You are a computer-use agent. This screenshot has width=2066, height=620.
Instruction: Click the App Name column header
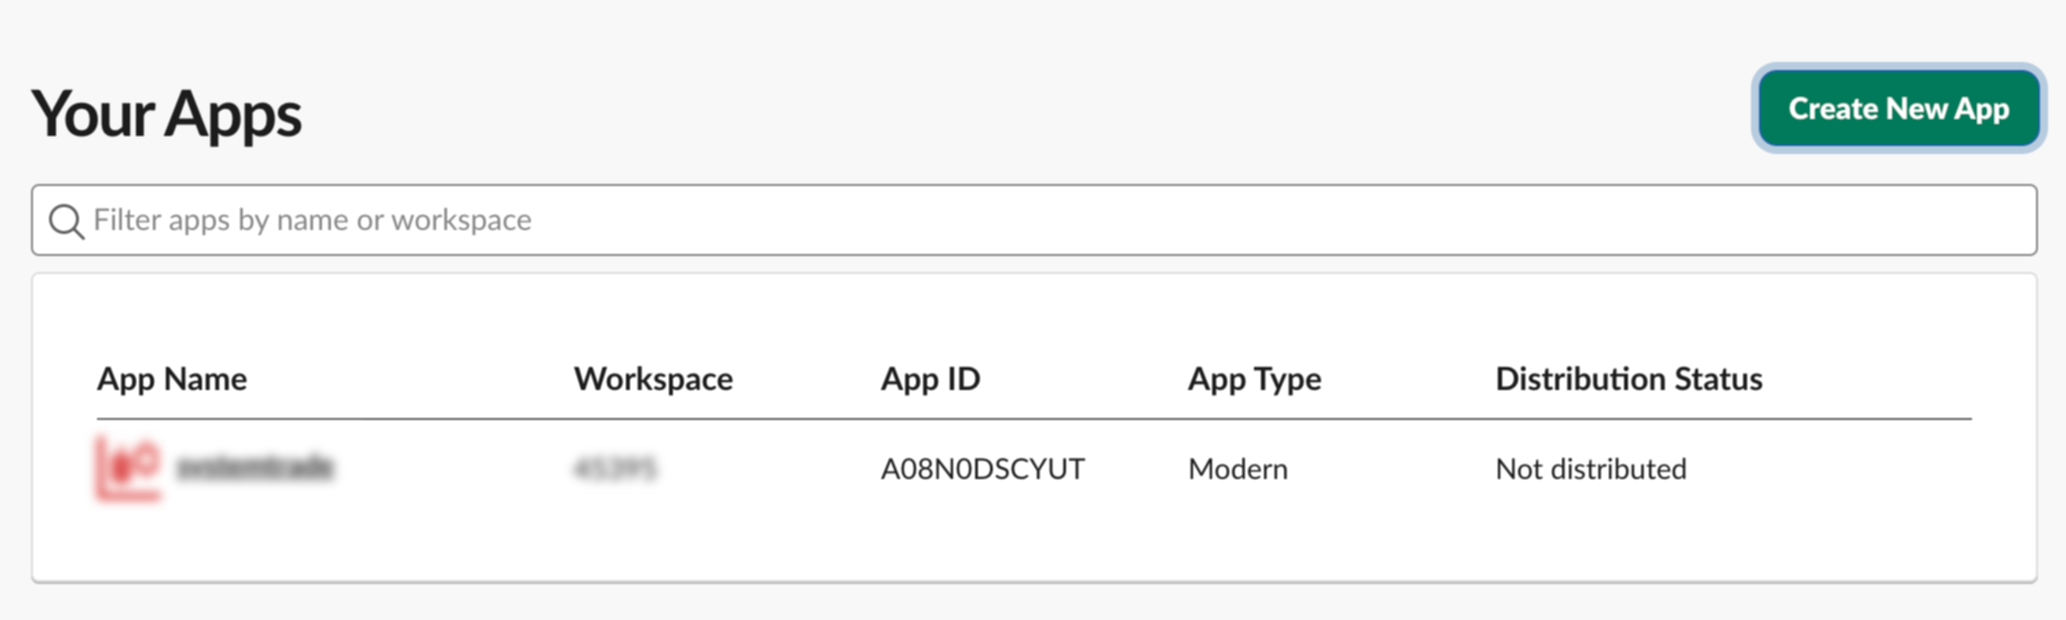(x=172, y=379)
